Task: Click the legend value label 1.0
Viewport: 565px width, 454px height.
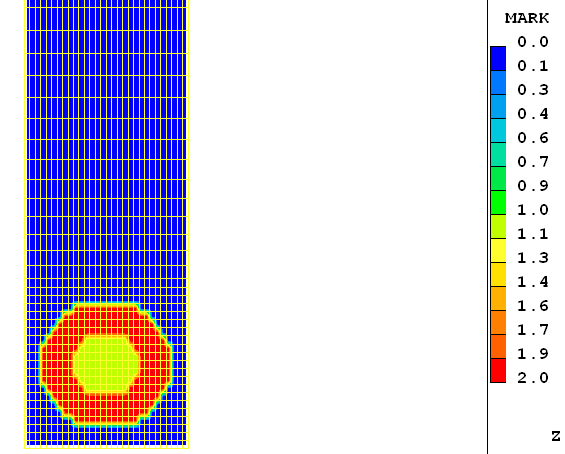Action: coord(533,210)
